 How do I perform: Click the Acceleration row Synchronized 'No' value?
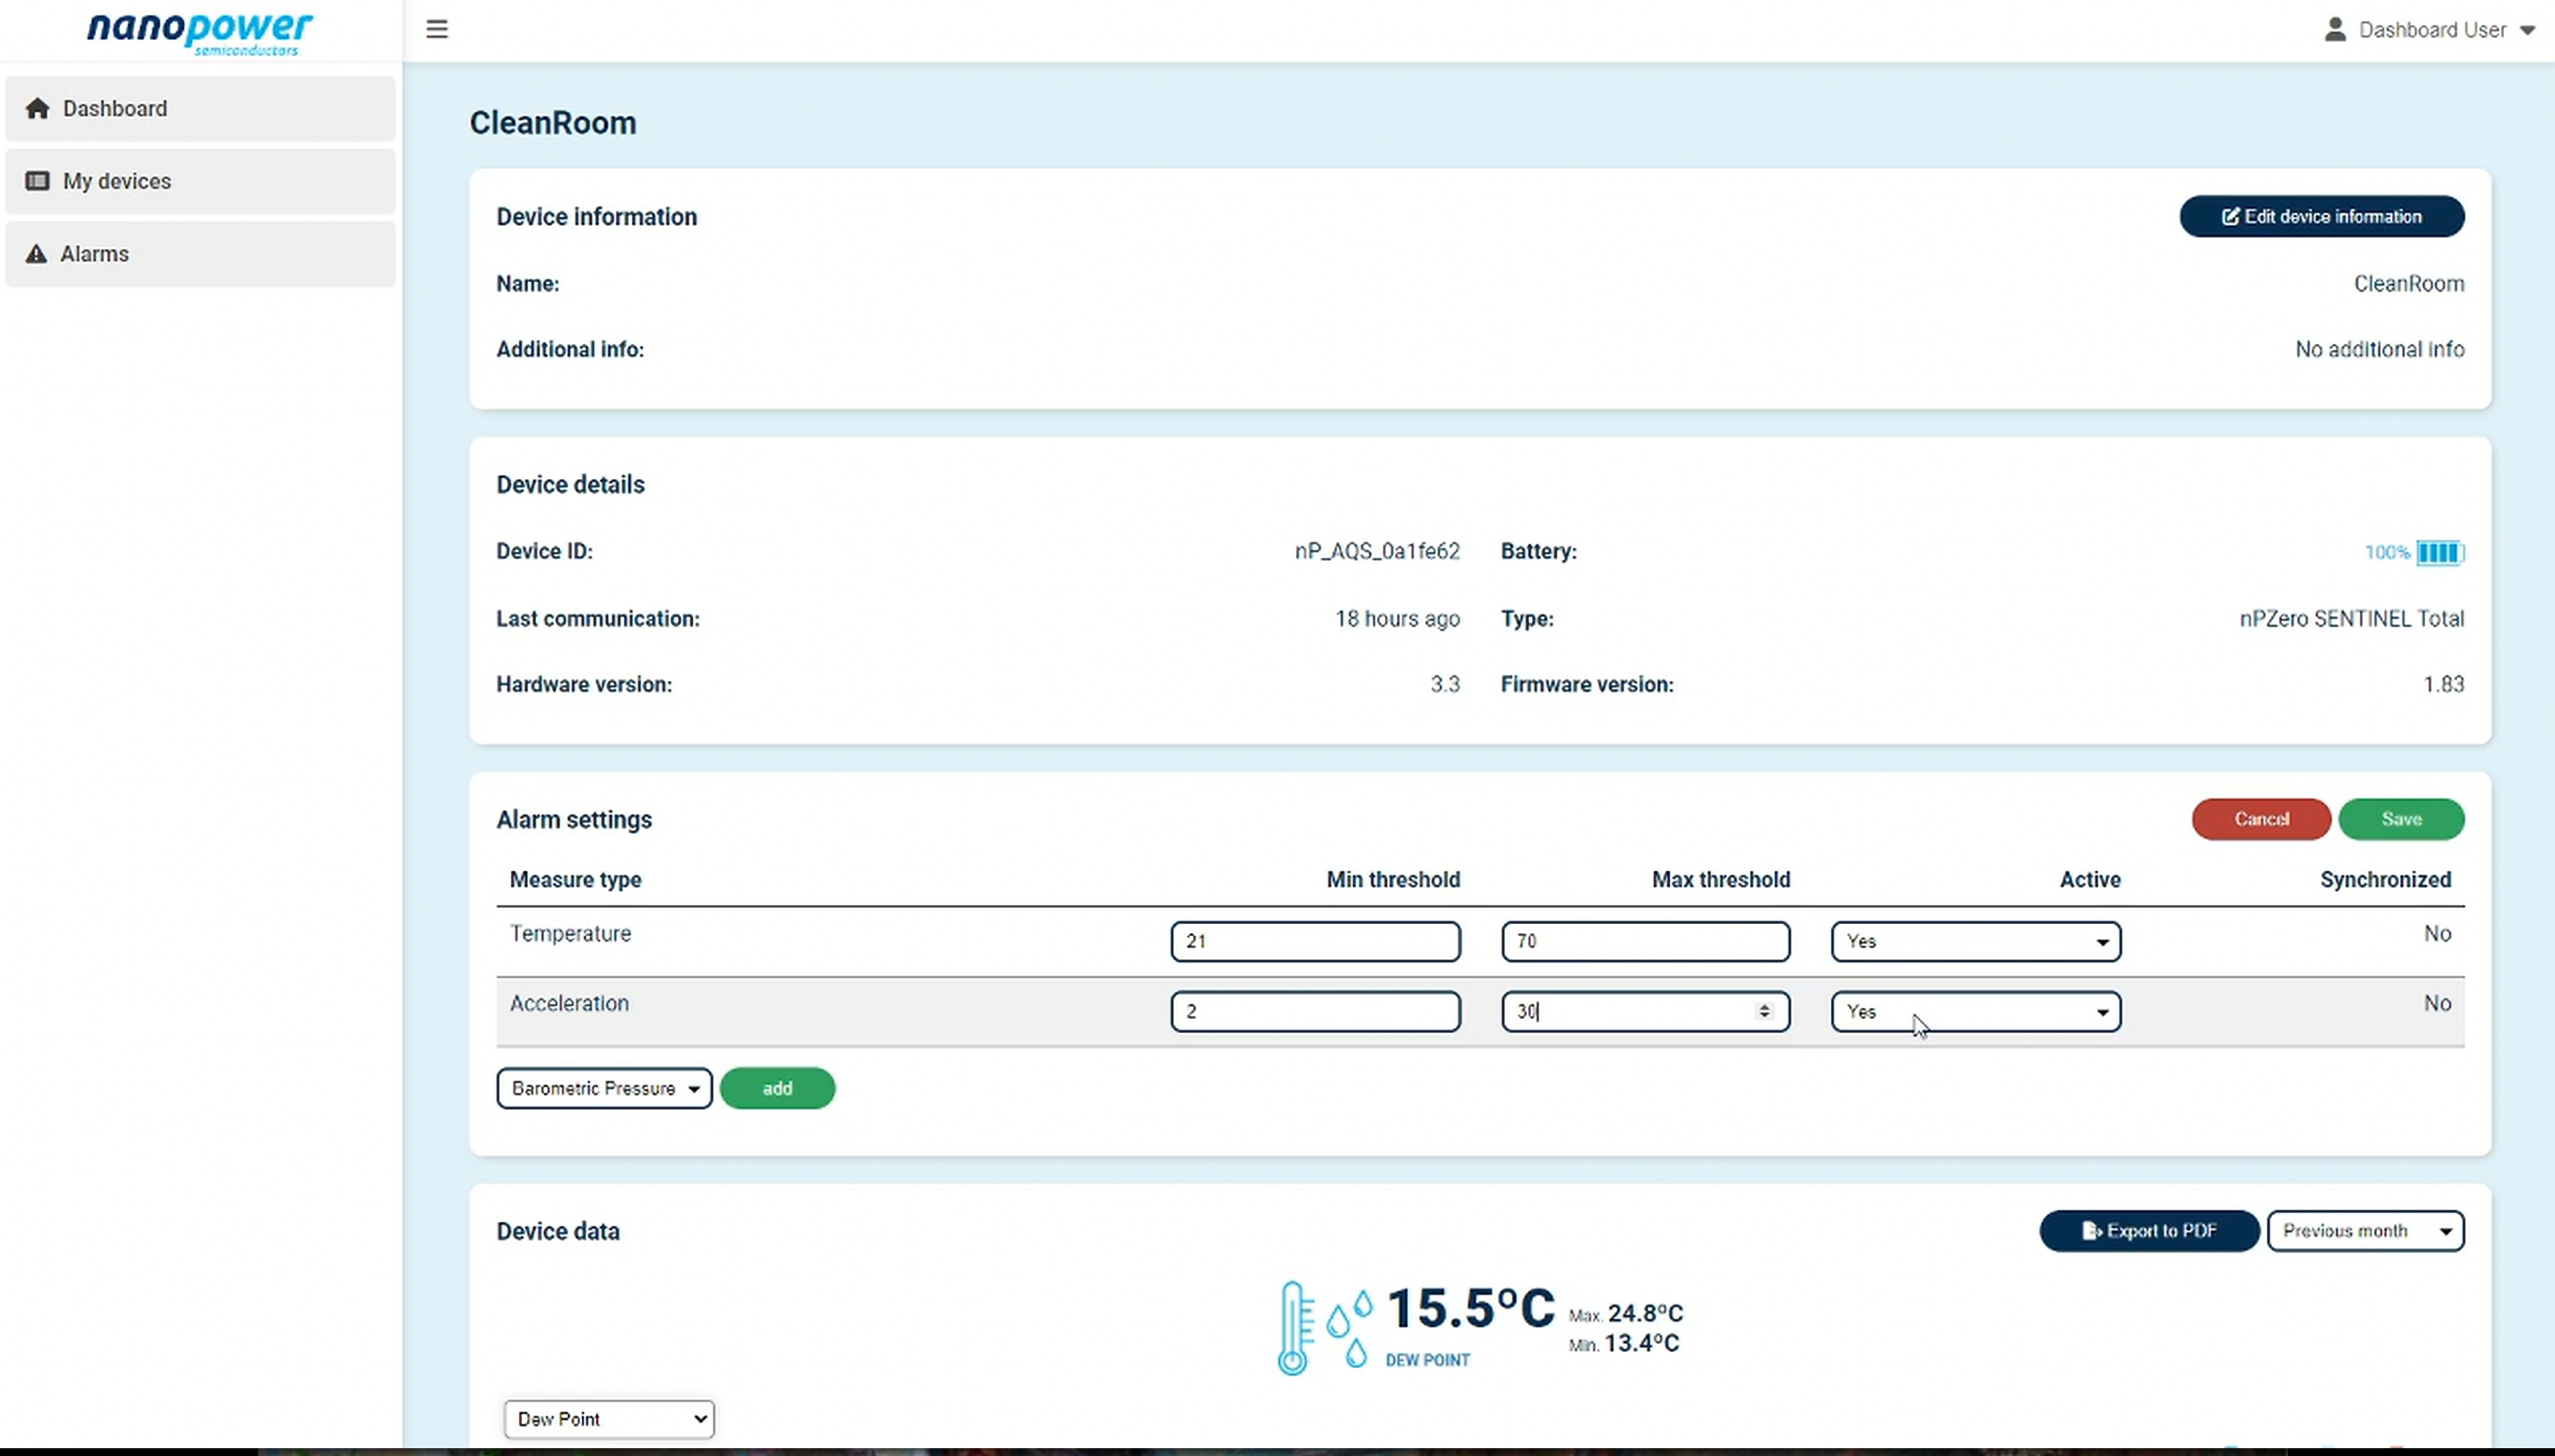pos(2437,1003)
